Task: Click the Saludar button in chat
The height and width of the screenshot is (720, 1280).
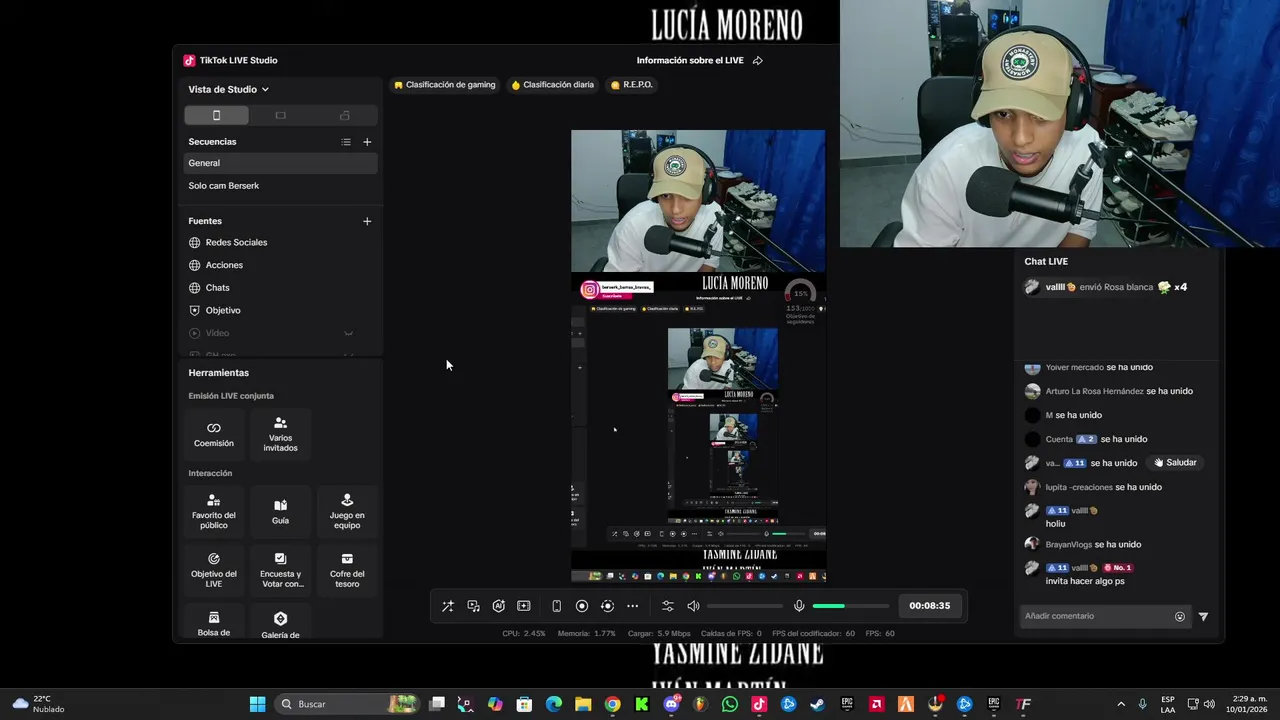Action: (x=1175, y=463)
